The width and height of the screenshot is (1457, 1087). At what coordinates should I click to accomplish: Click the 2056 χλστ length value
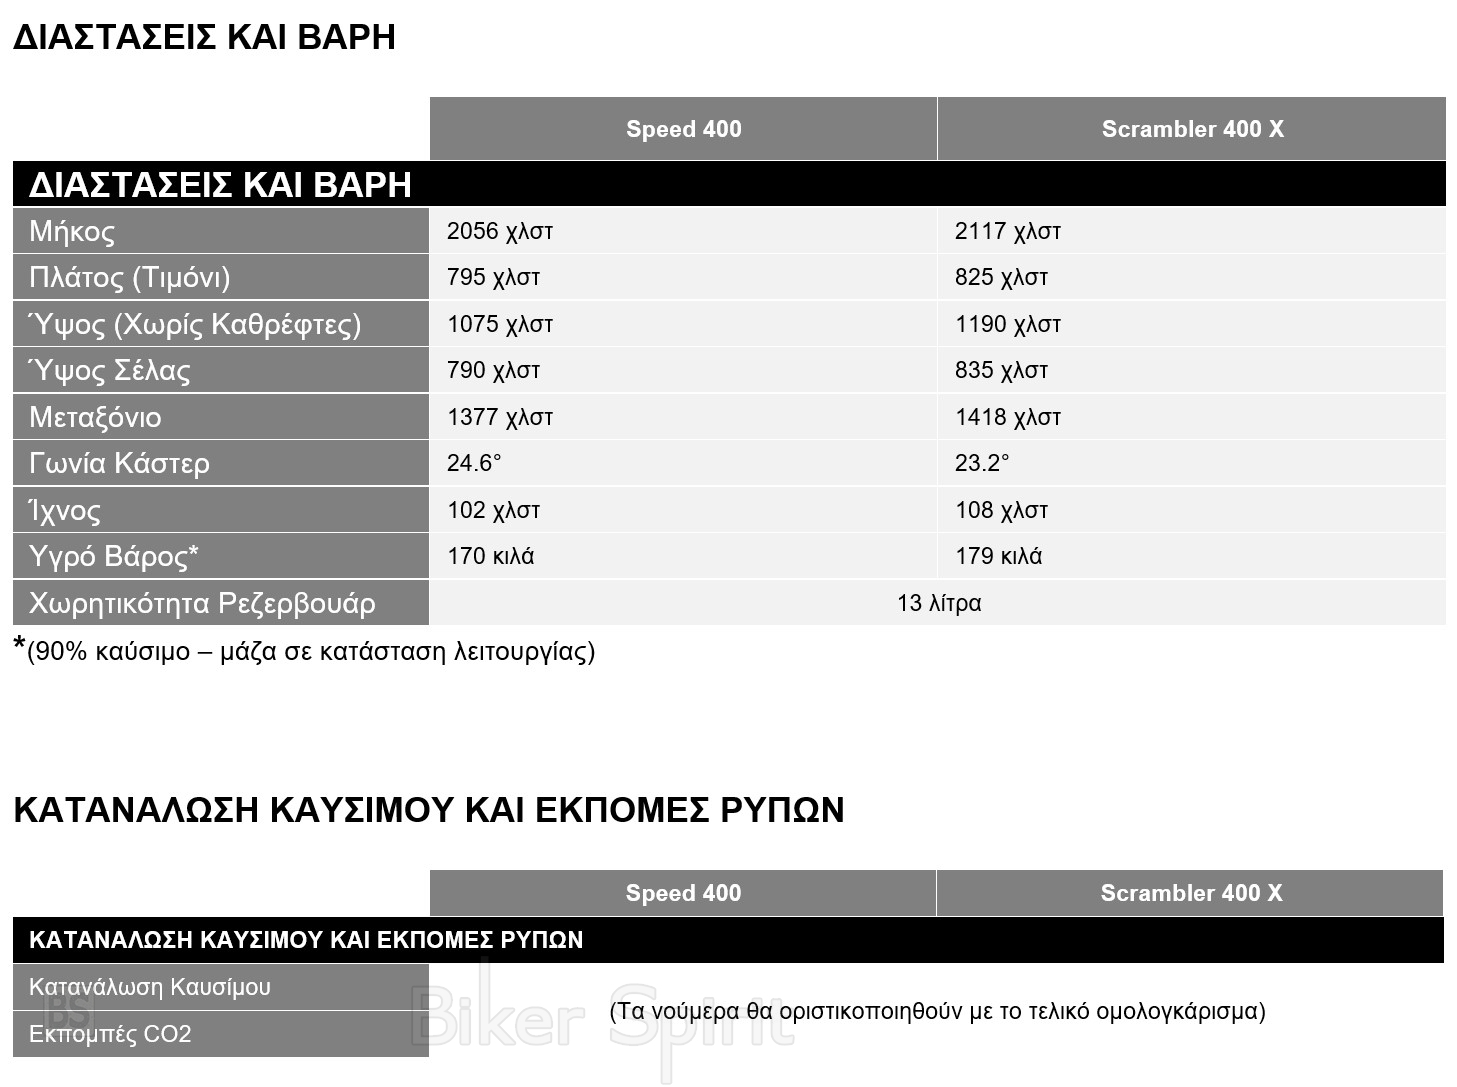(500, 231)
